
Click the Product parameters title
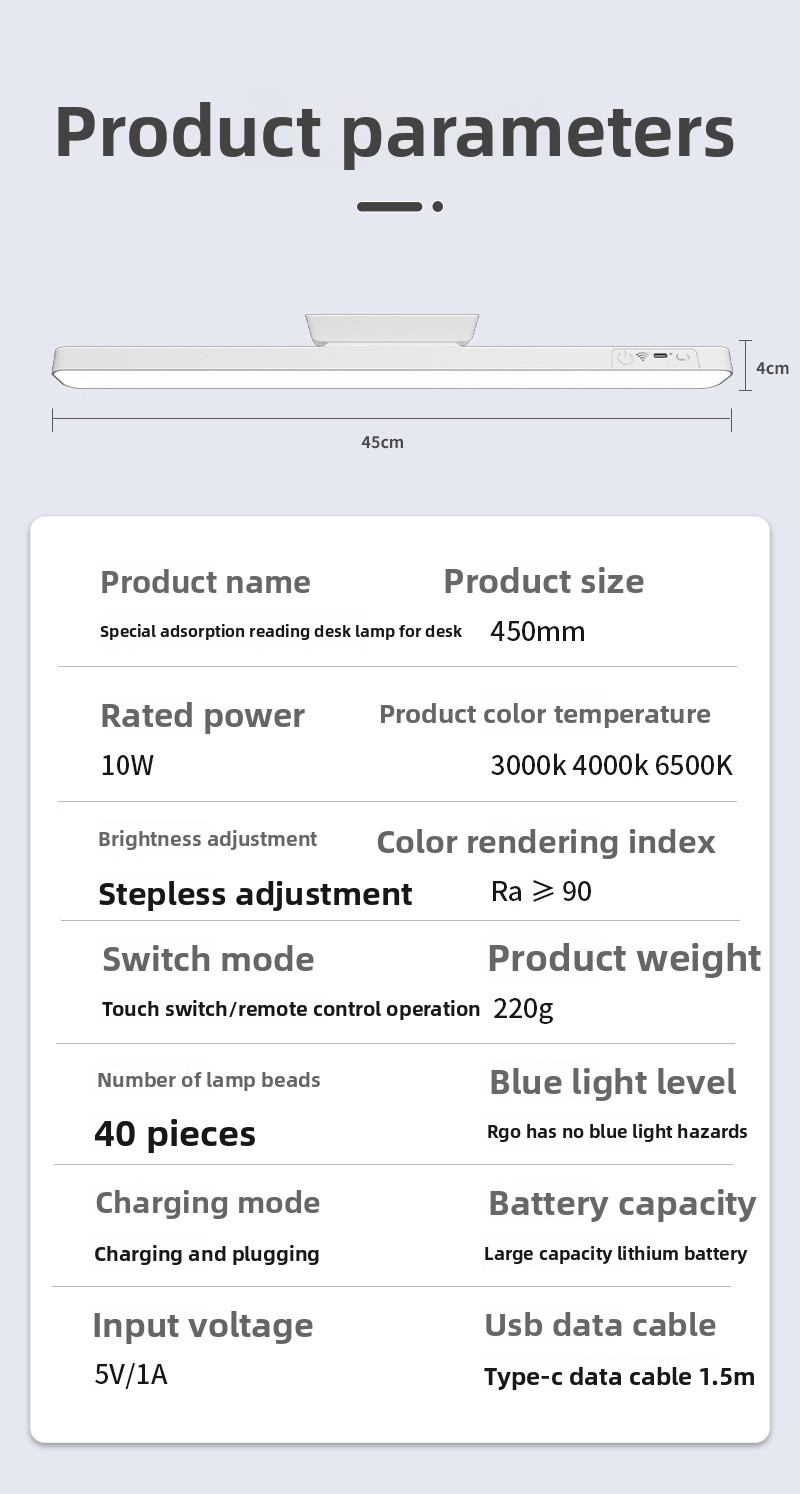[x=395, y=132]
